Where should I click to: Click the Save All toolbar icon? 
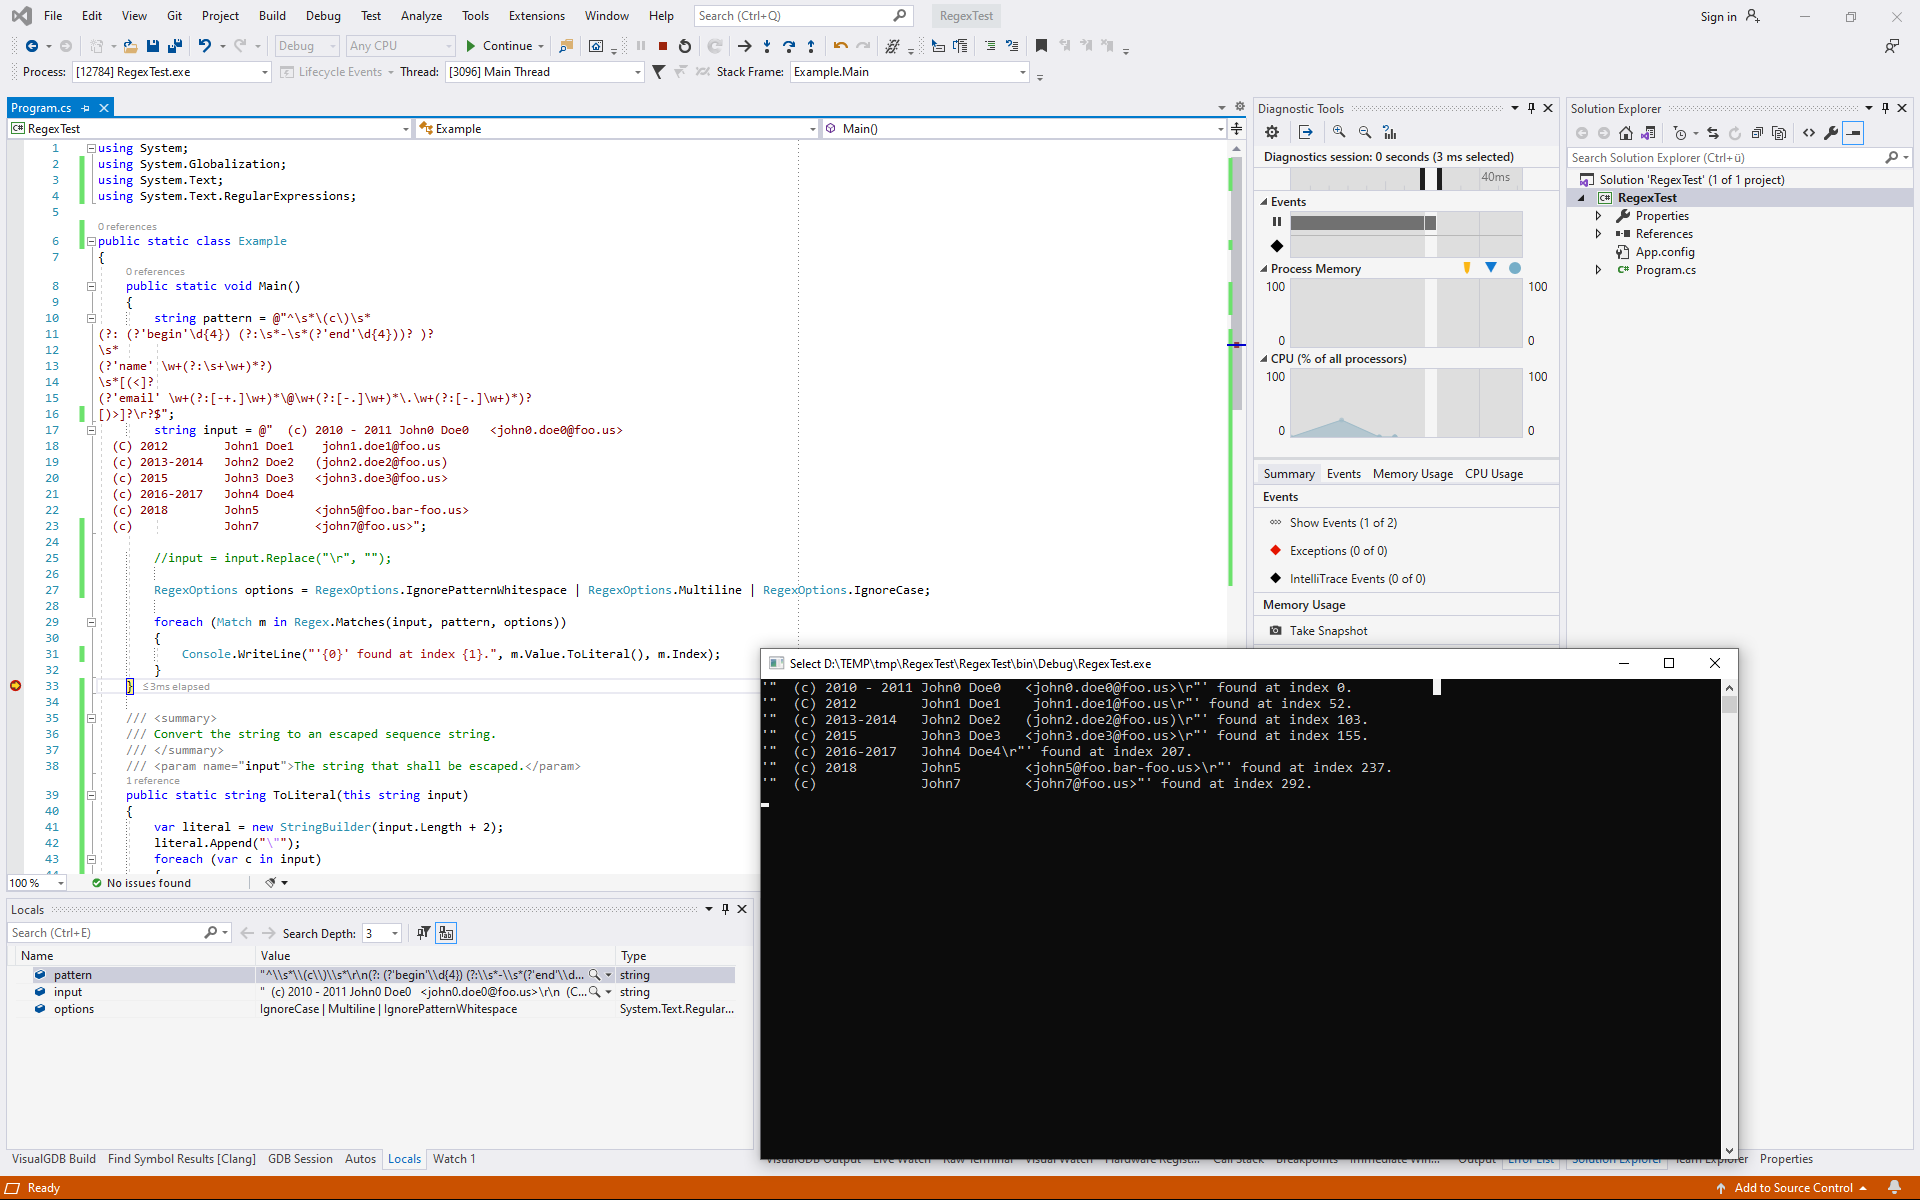[175, 46]
